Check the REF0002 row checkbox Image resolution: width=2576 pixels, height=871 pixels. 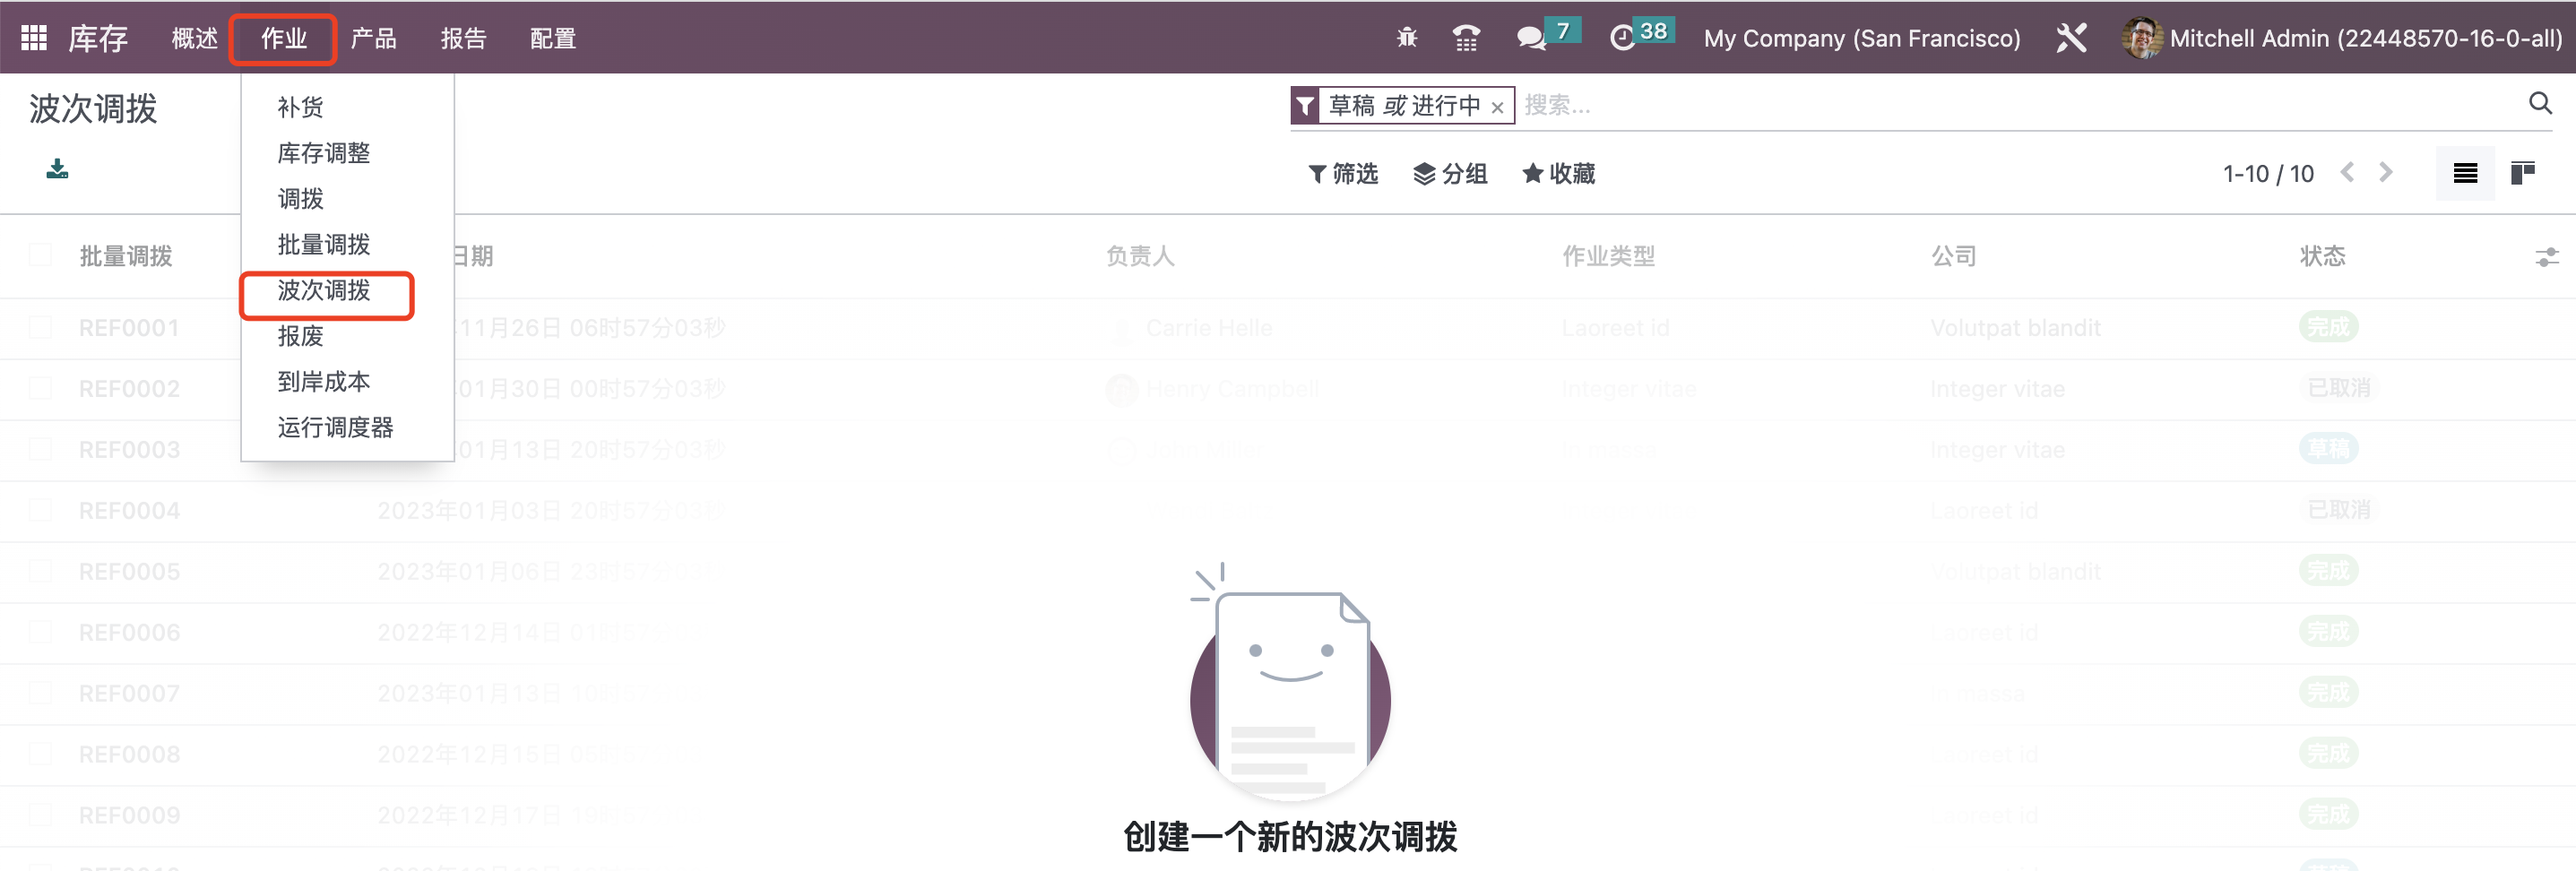point(41,389)
